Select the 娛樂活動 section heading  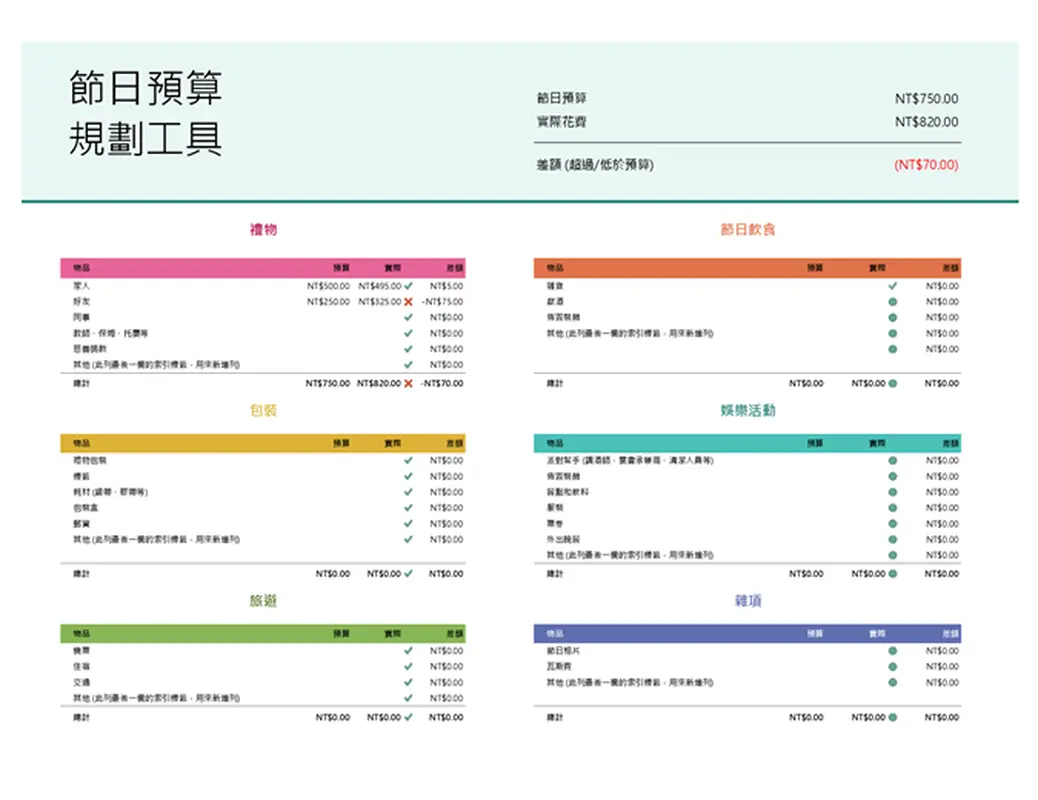coord(747,411)
